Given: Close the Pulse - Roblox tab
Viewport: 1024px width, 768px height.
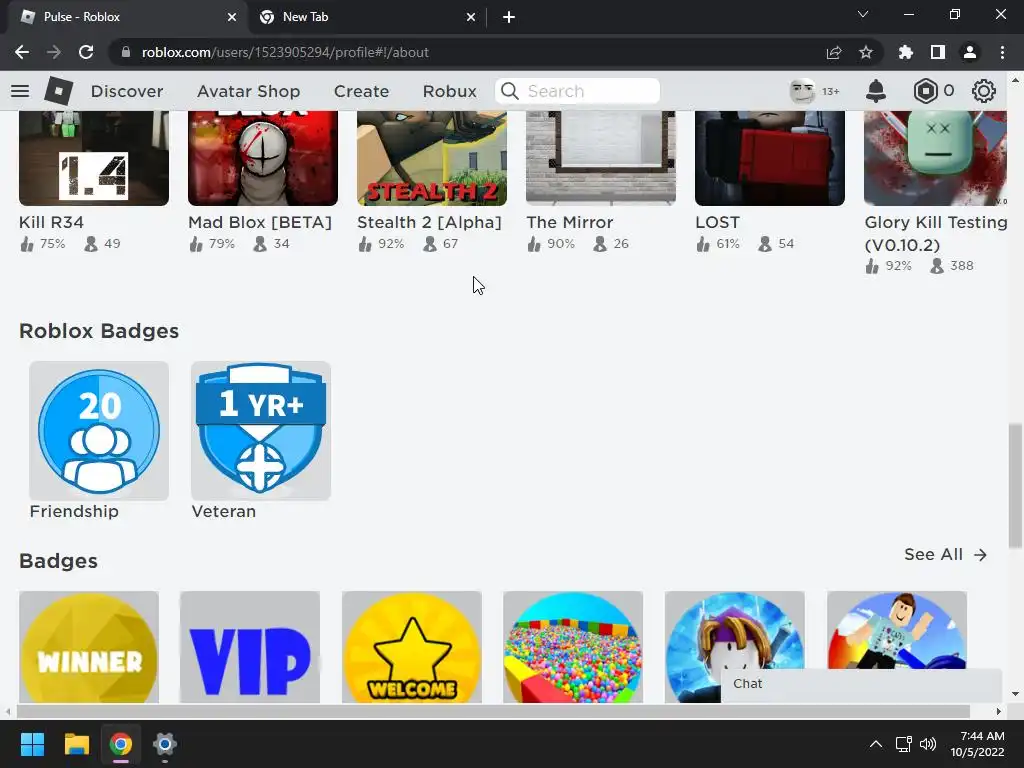Looking at the screenshot, I should click(232, 17).
